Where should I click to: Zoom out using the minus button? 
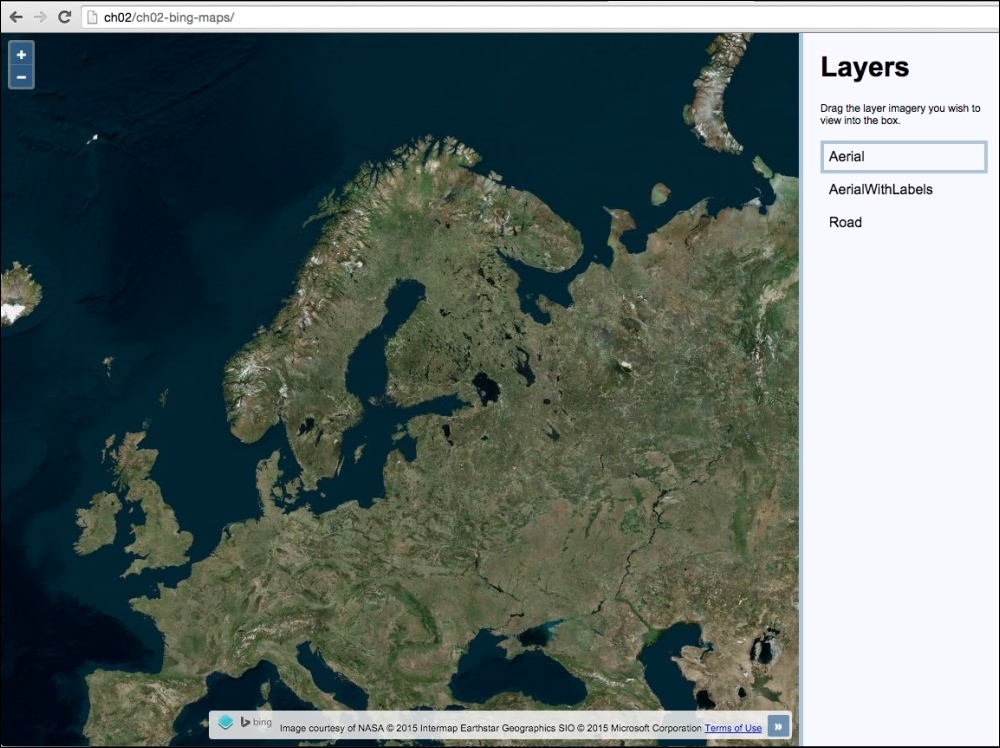point(21,75)
